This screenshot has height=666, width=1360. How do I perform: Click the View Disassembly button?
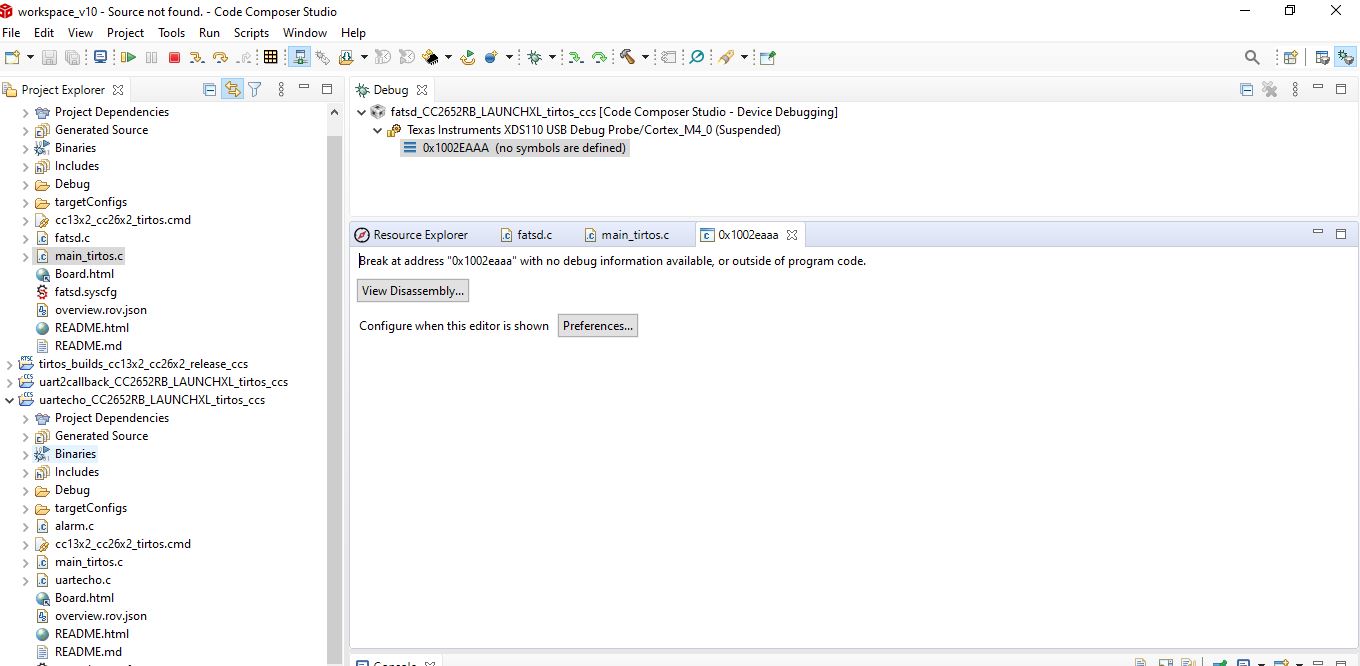pos(413,291)
